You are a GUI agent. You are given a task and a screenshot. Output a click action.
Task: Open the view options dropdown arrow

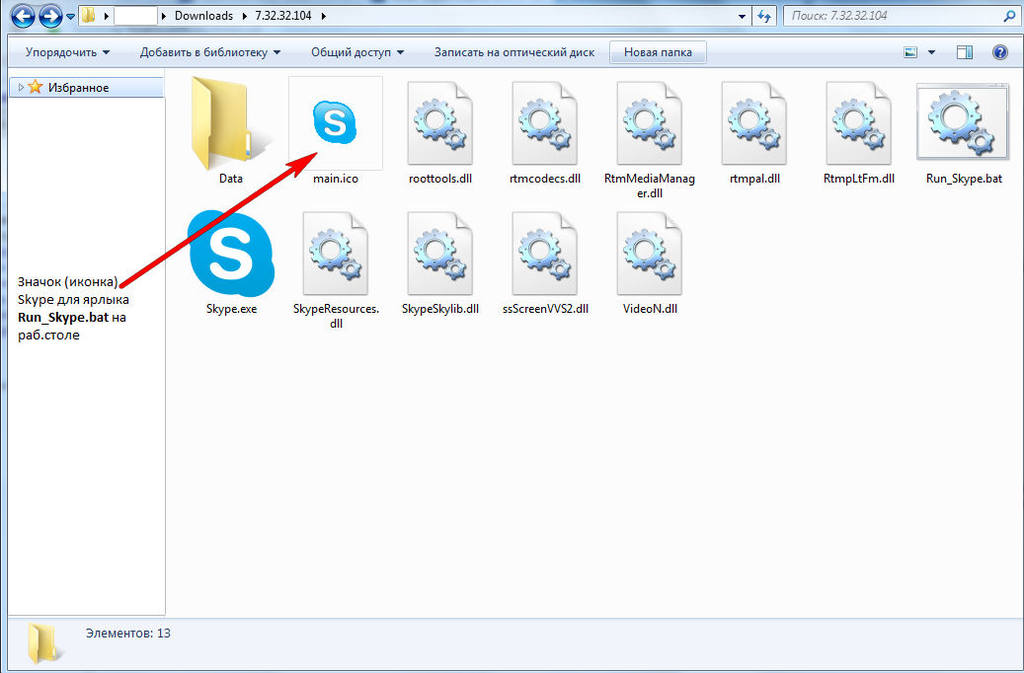pos(932,52)
